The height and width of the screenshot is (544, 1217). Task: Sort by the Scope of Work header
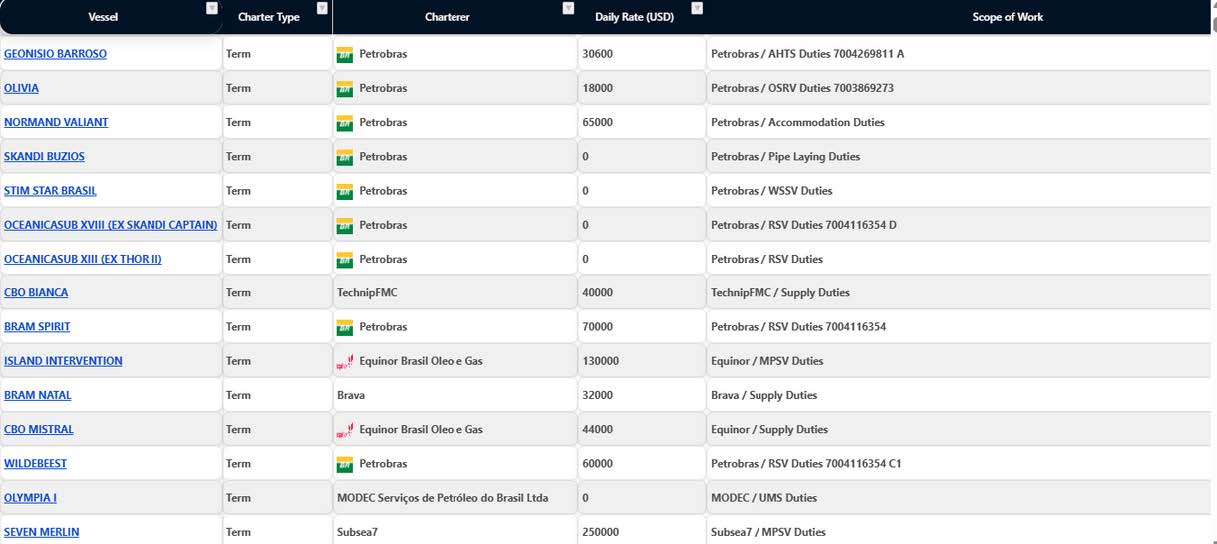[1008, 17]
